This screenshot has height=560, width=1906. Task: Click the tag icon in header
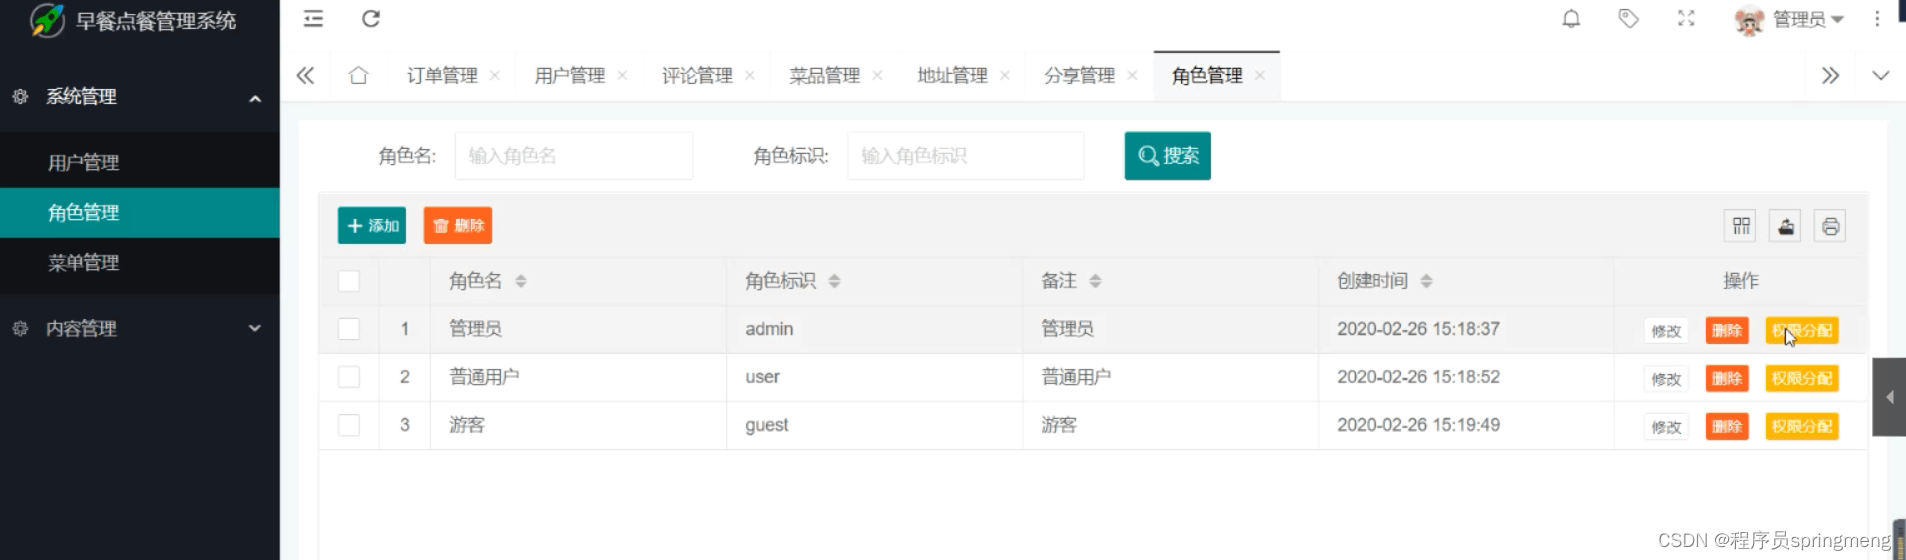pyautogui.click(x=1628, y=18)
